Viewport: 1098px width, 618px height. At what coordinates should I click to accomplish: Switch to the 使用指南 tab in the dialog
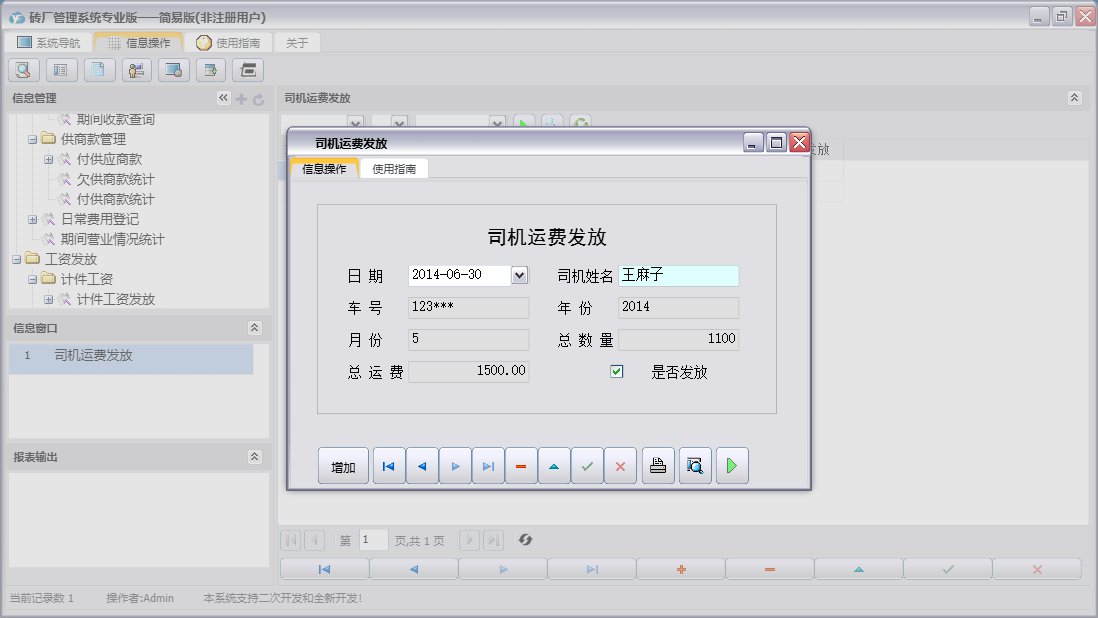394,169
